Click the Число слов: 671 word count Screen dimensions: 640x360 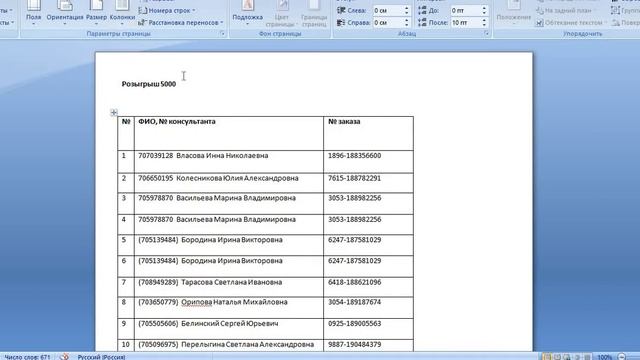pos(27,357)
